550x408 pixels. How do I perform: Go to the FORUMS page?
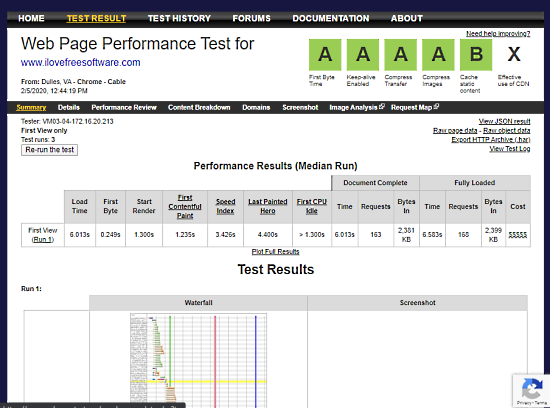[251, 18]
